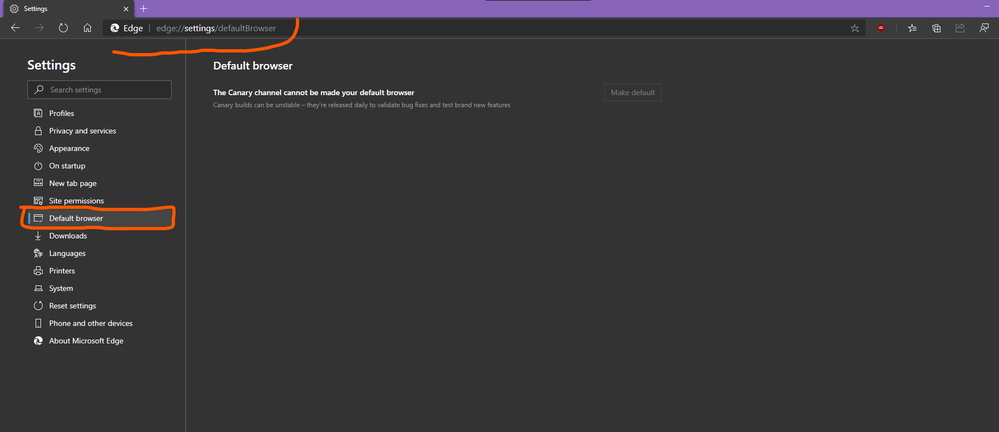The height and width of the screenshot is (432, 999).
Task: Click the forward navigation arrow
Action: tap(40, 28)
